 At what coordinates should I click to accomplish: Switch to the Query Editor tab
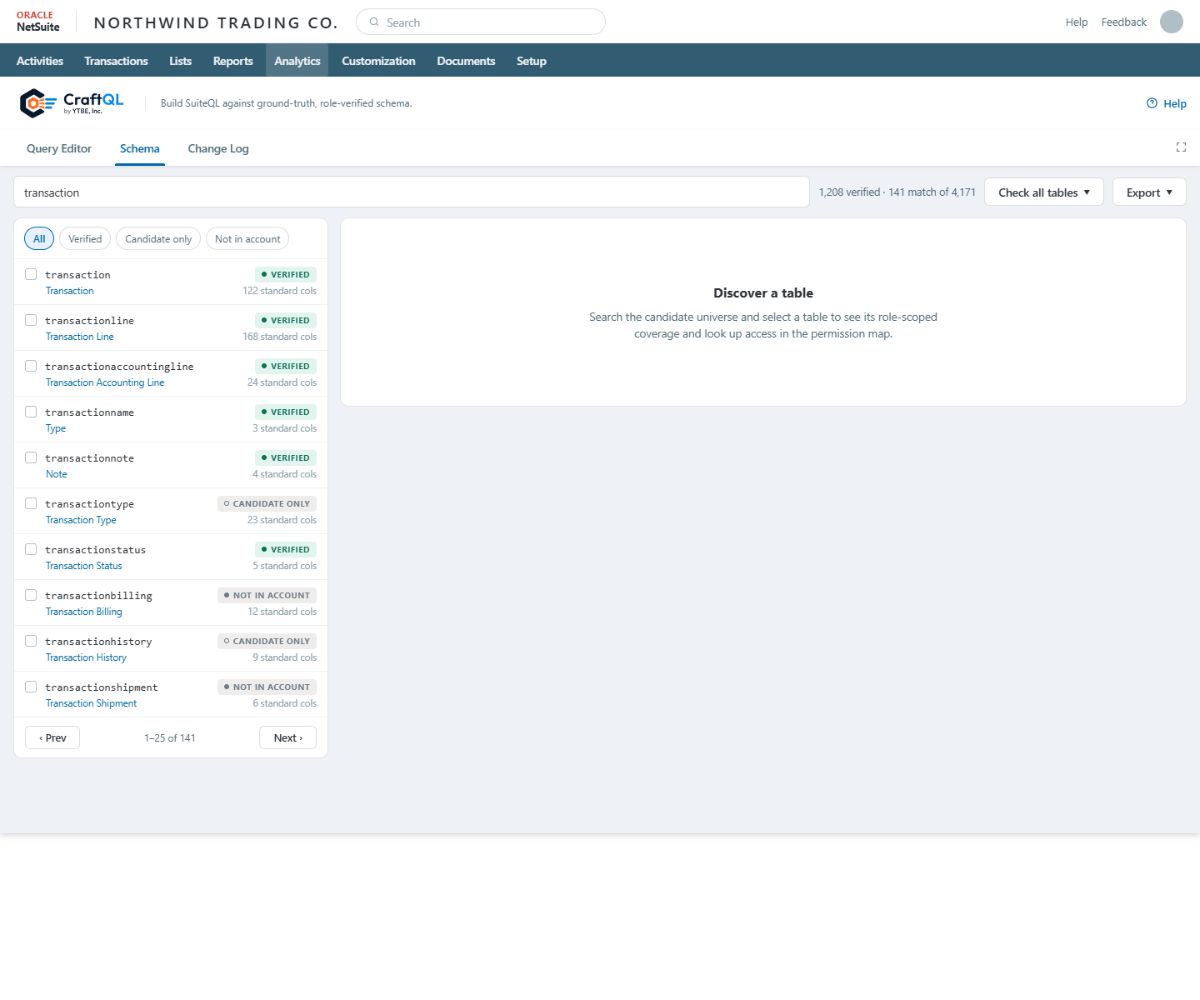tap(59, 149)
